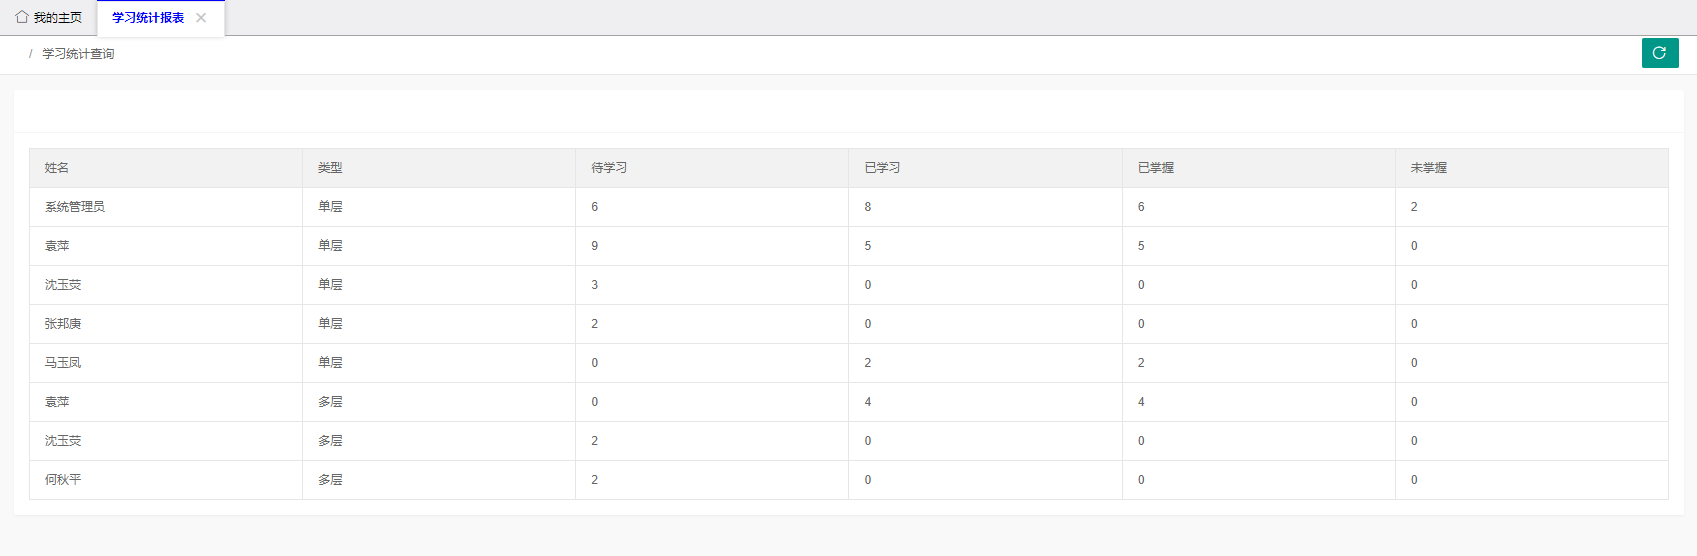Select the 张邦庚 name cell
Image resolution: width=1697 pixels, height=556 pixels.
click(x=63, y=324)
